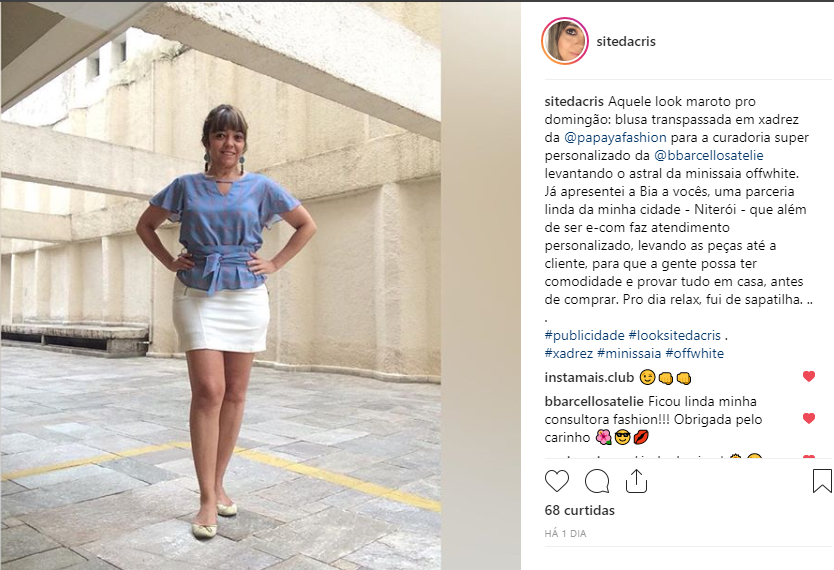This screenshot has height=570, width=834.
Task: Like the post with heart icon
Action: [557, 481]
